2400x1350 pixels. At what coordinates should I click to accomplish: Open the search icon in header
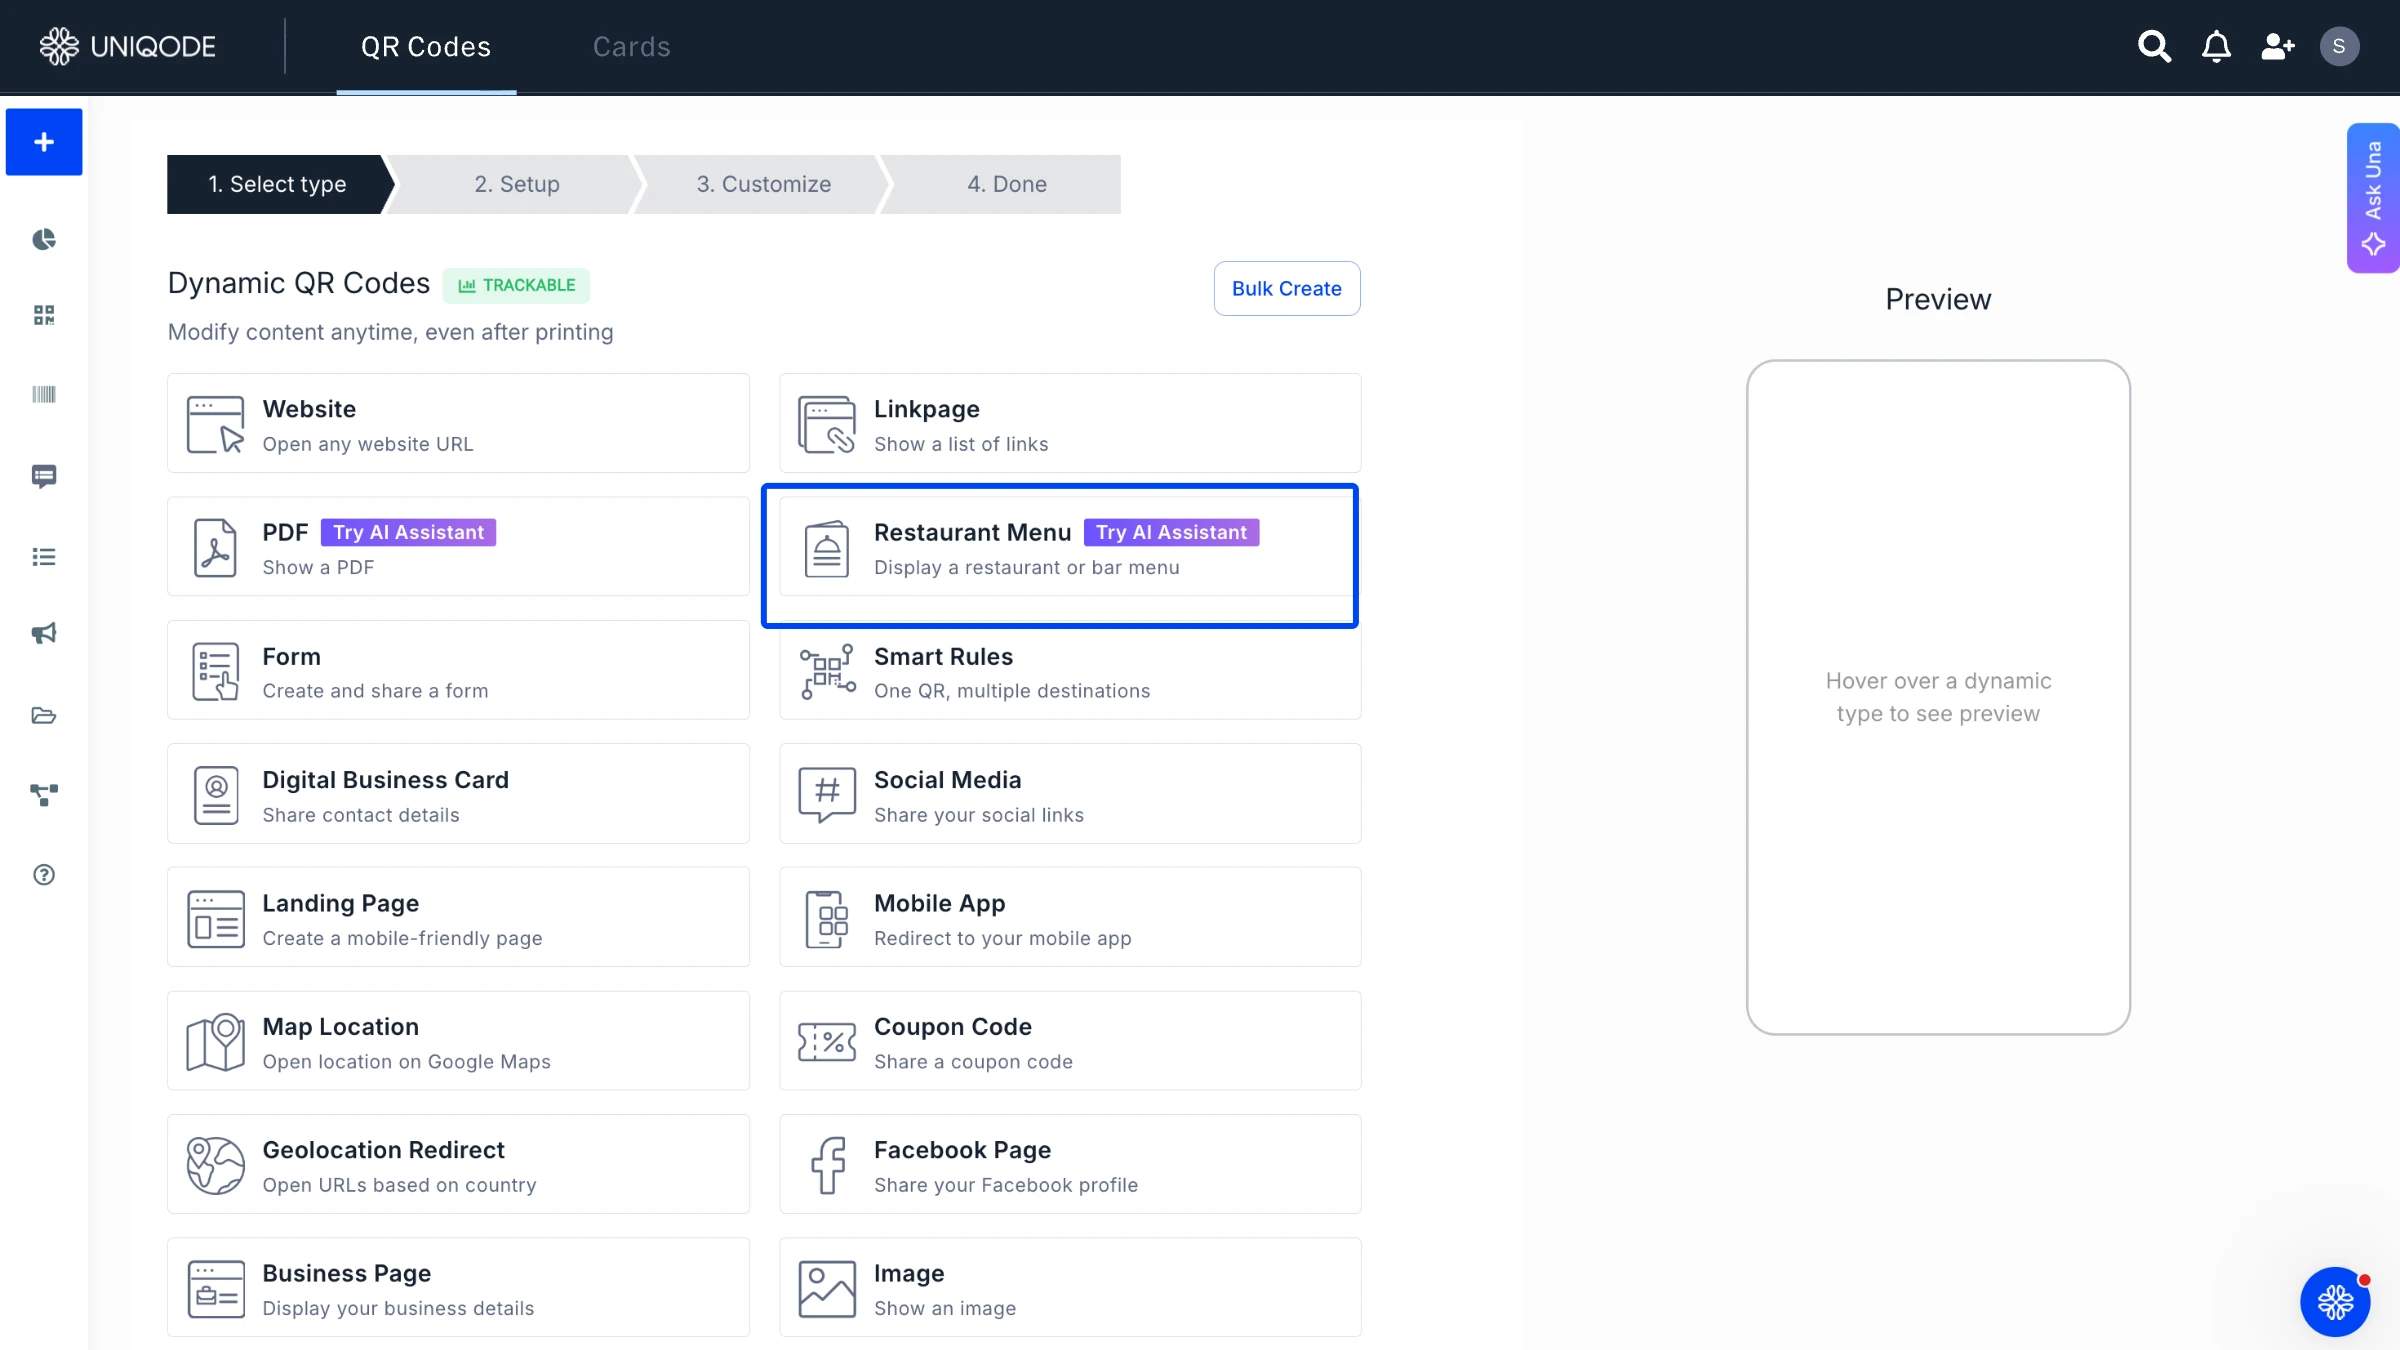coord(2154,46)
